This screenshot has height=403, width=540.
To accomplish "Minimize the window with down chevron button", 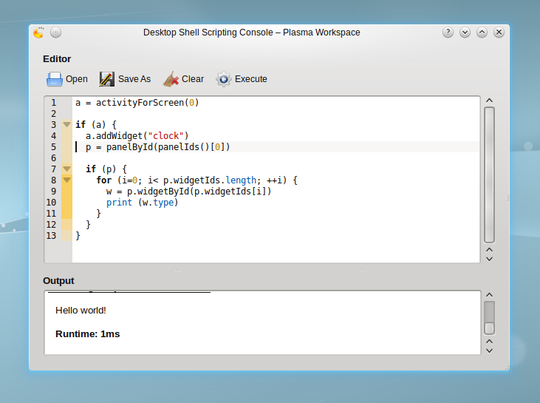I will (465, 32).
